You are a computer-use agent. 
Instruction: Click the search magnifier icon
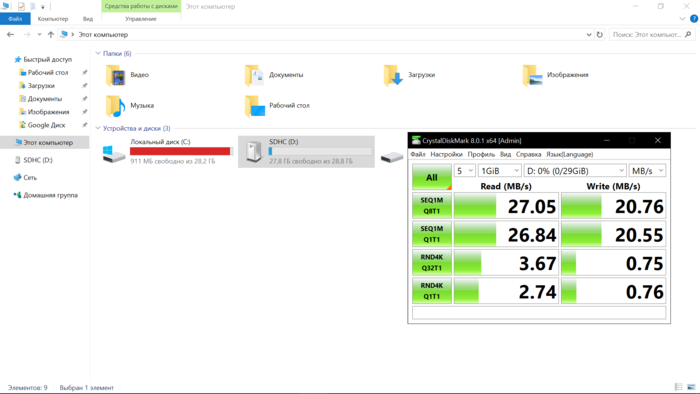(688, 34)
